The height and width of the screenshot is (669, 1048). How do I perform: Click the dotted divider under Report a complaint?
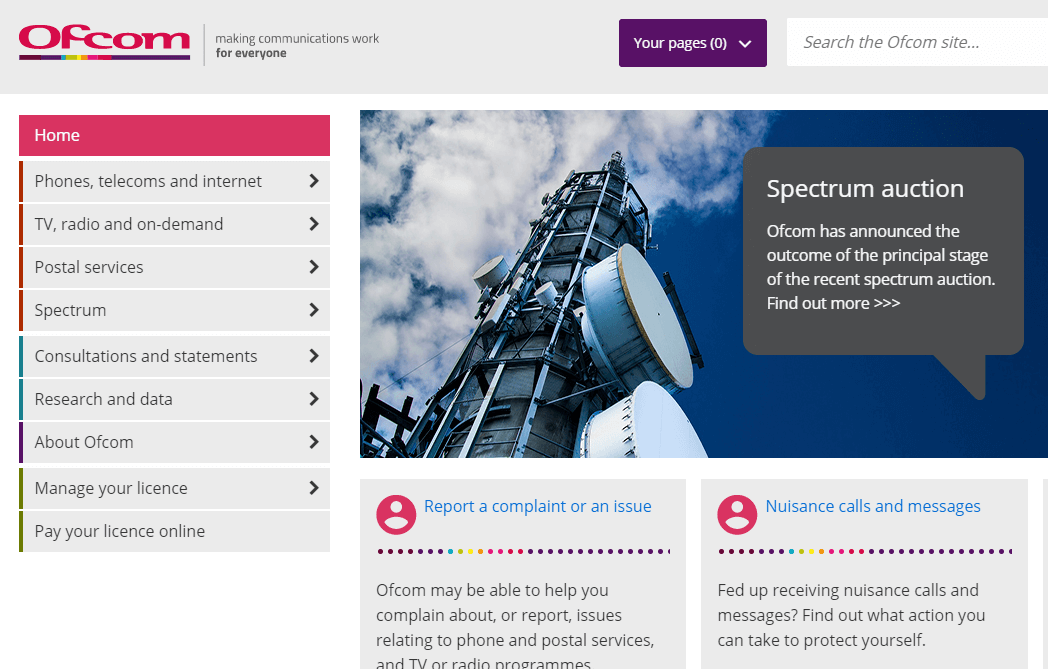click(521, 551)
